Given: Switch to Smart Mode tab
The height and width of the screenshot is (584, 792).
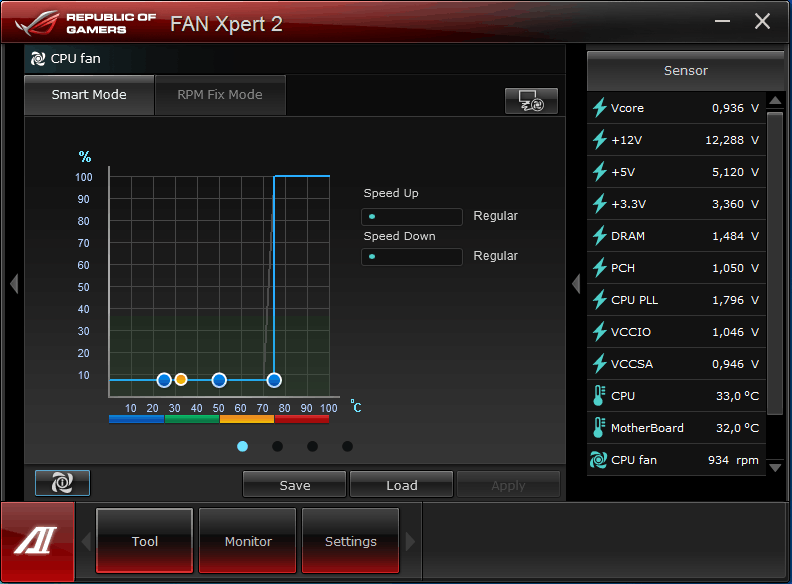Looking at the screenshot, I should 89,95.
